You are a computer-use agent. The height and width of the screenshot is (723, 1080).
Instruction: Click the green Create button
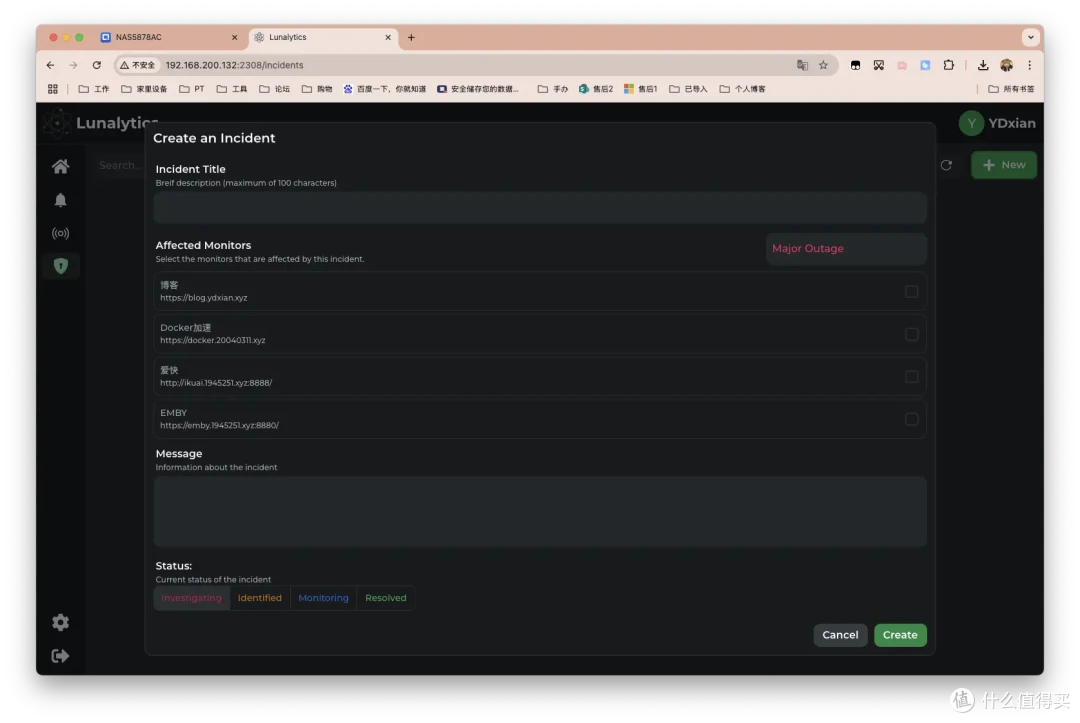coord(900,635)
